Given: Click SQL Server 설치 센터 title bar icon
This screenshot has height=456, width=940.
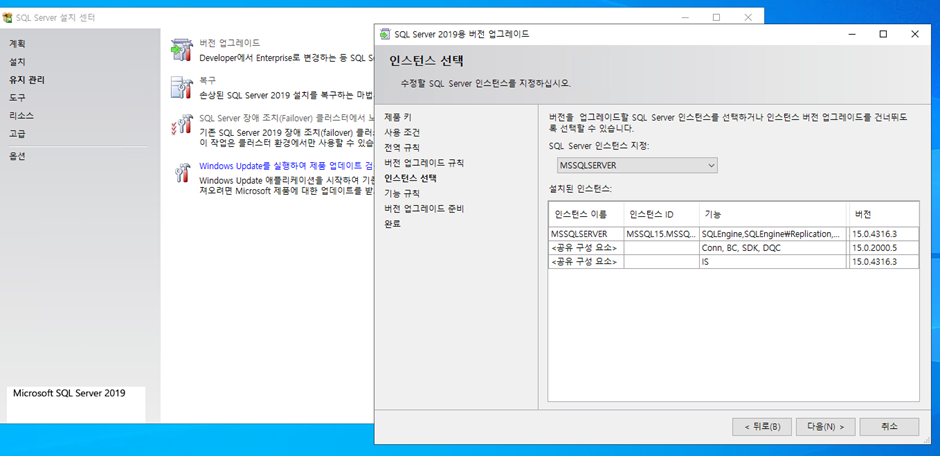Looking at the screenshot, I should click(x=8, y=18).
